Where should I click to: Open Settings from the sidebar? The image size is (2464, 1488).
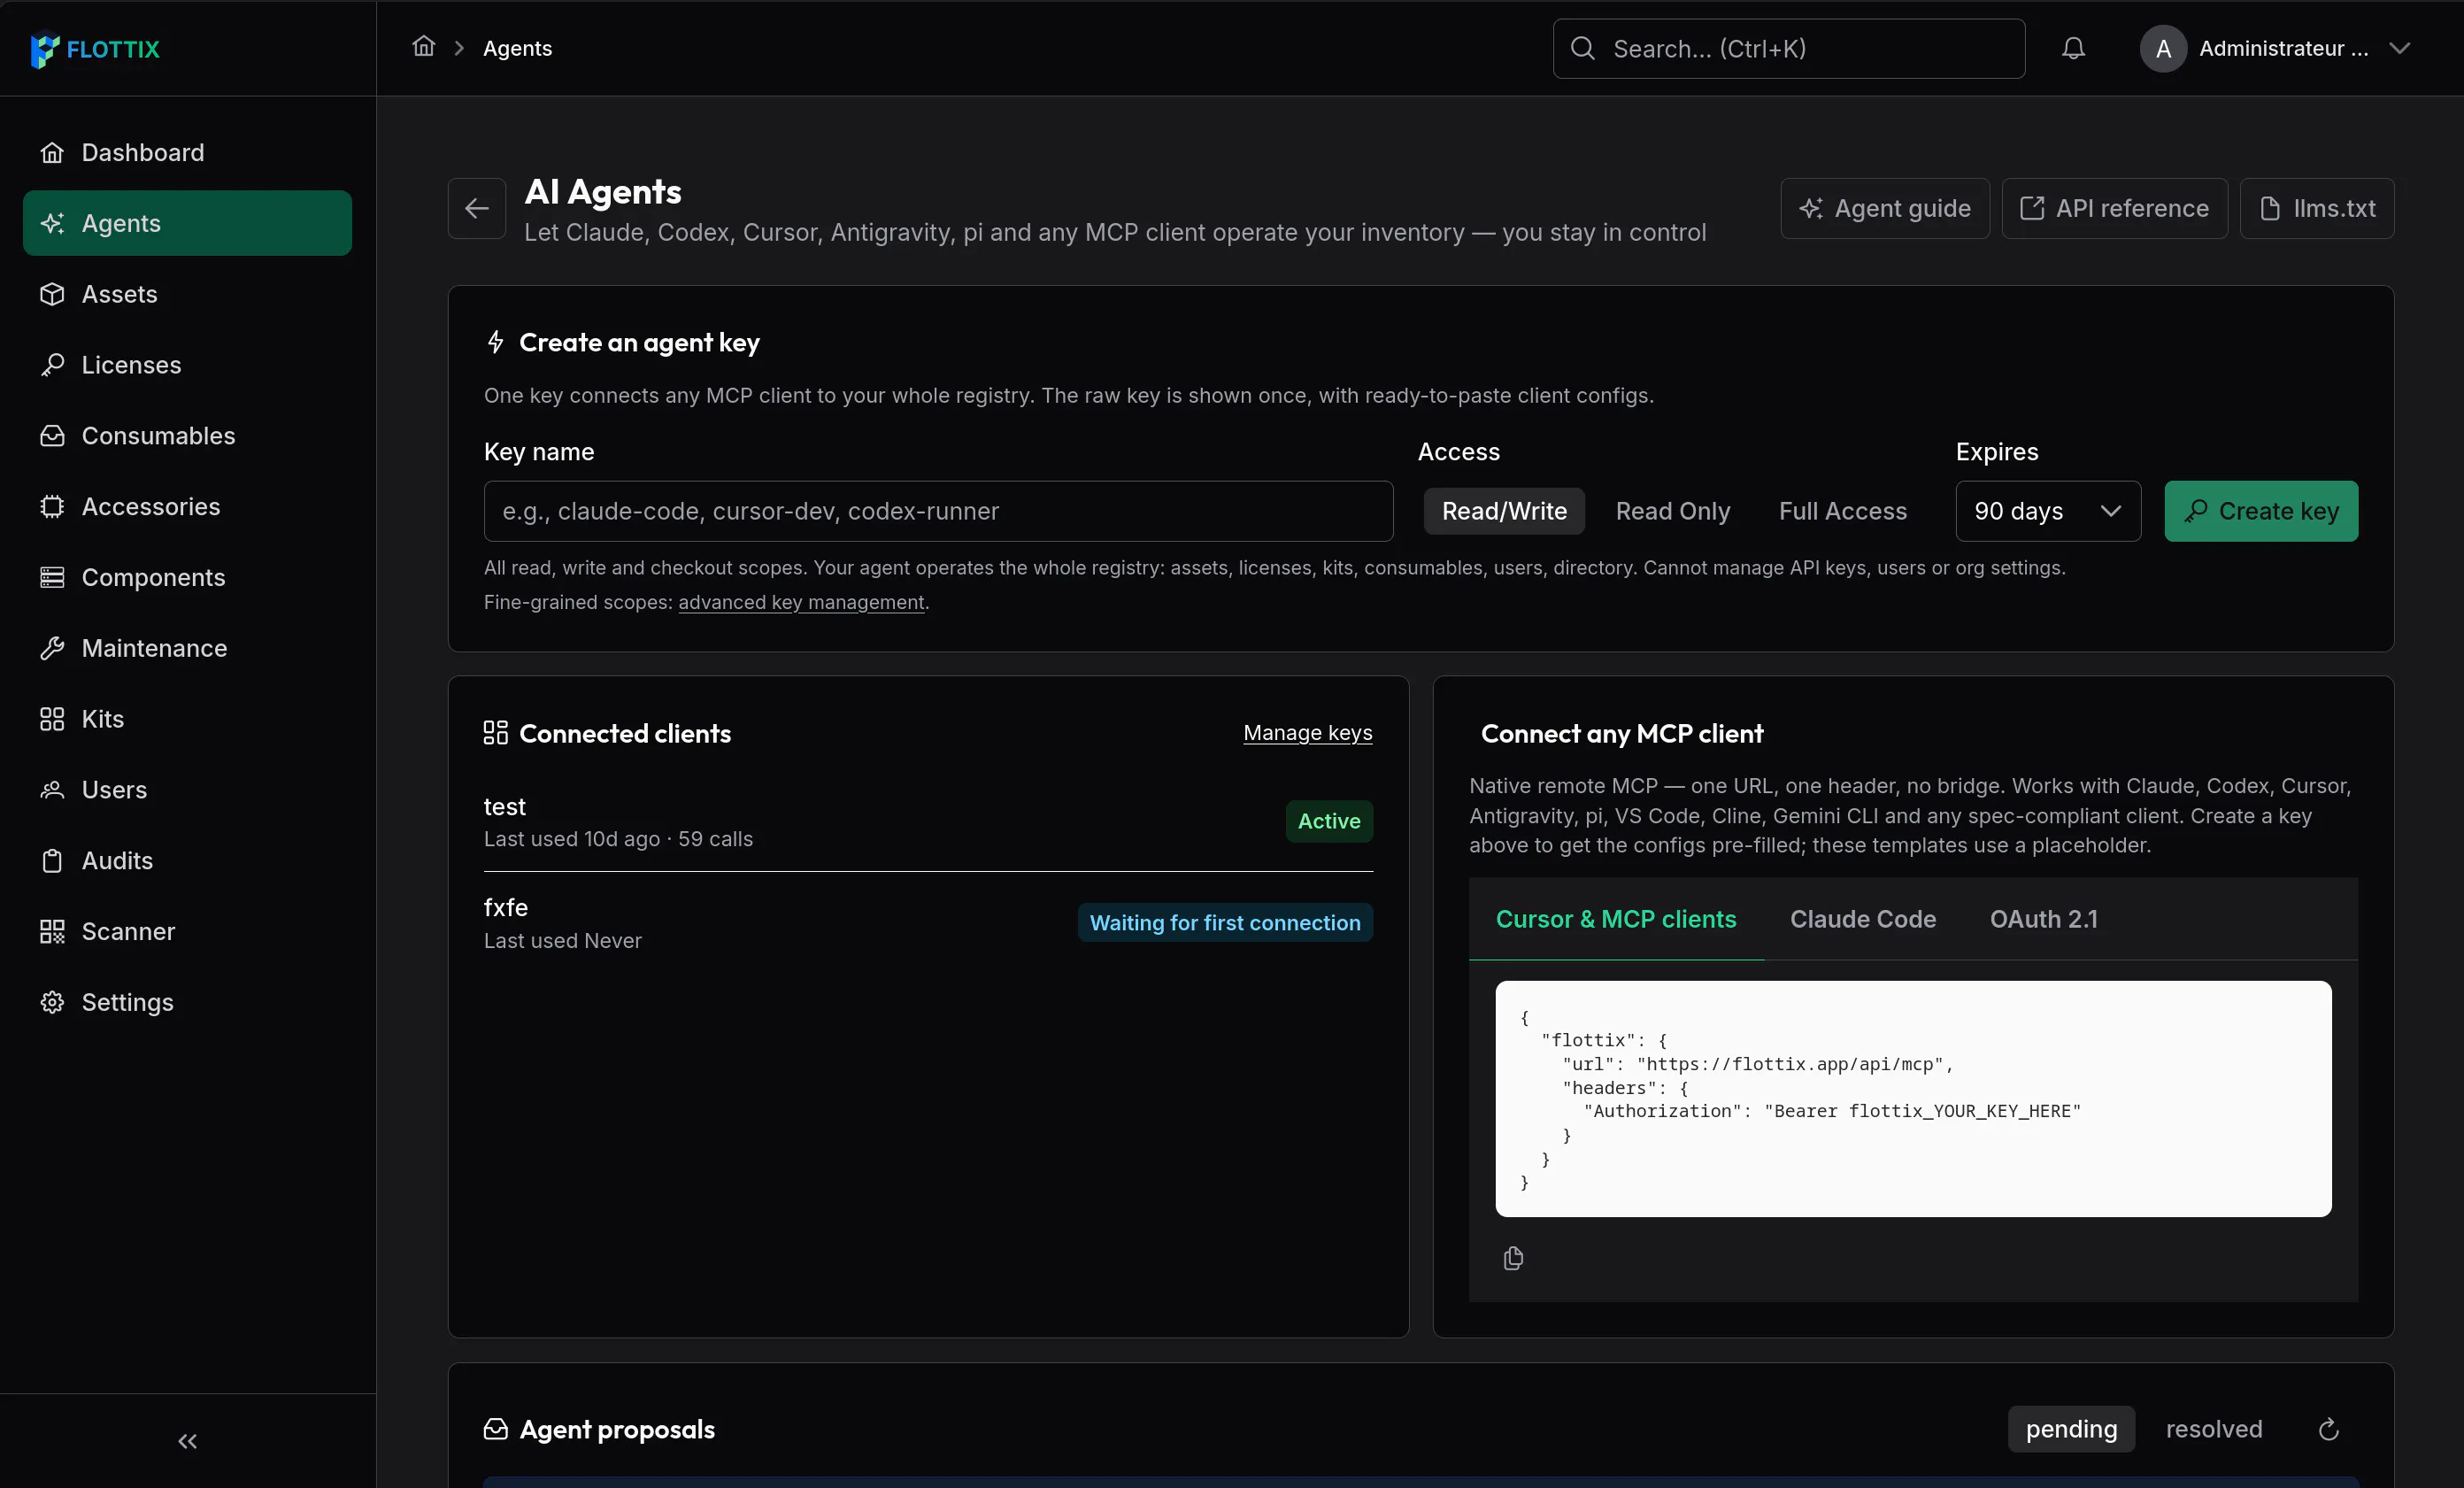187,1002
